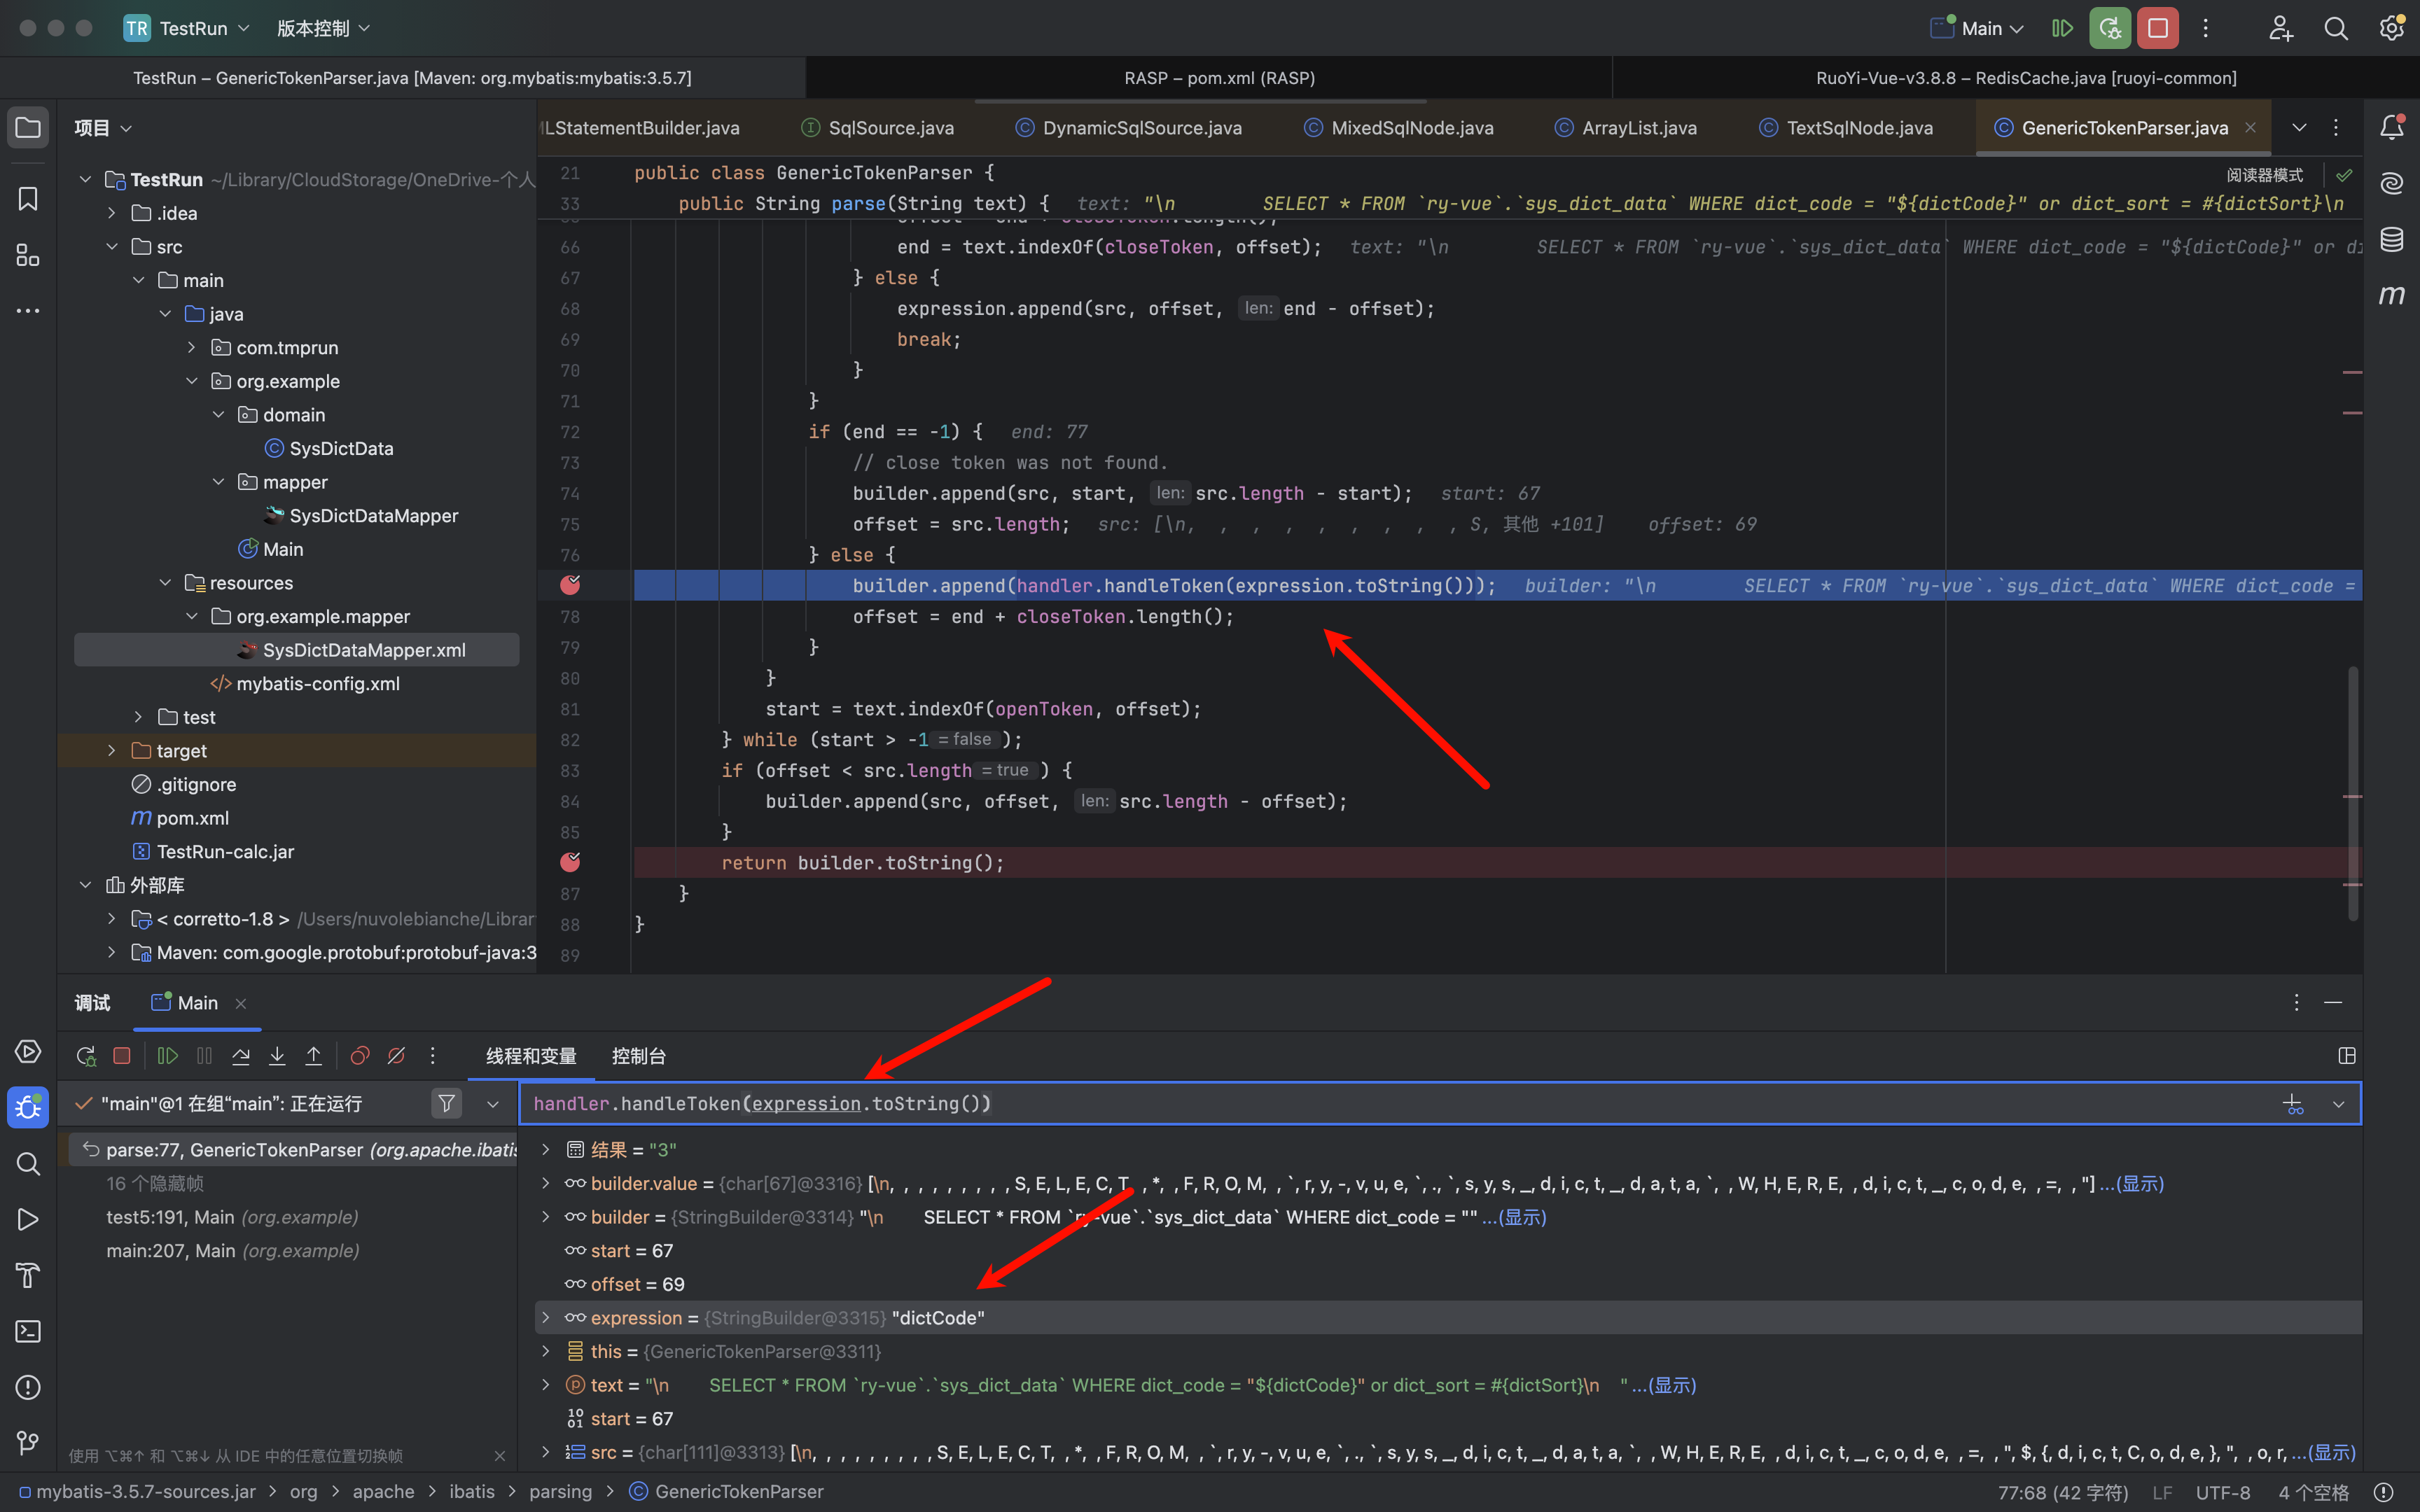This screenshot has height=1512, width=2420.
Task: Resume program in debug toolbar
Action: click(x=168, y=1056)
